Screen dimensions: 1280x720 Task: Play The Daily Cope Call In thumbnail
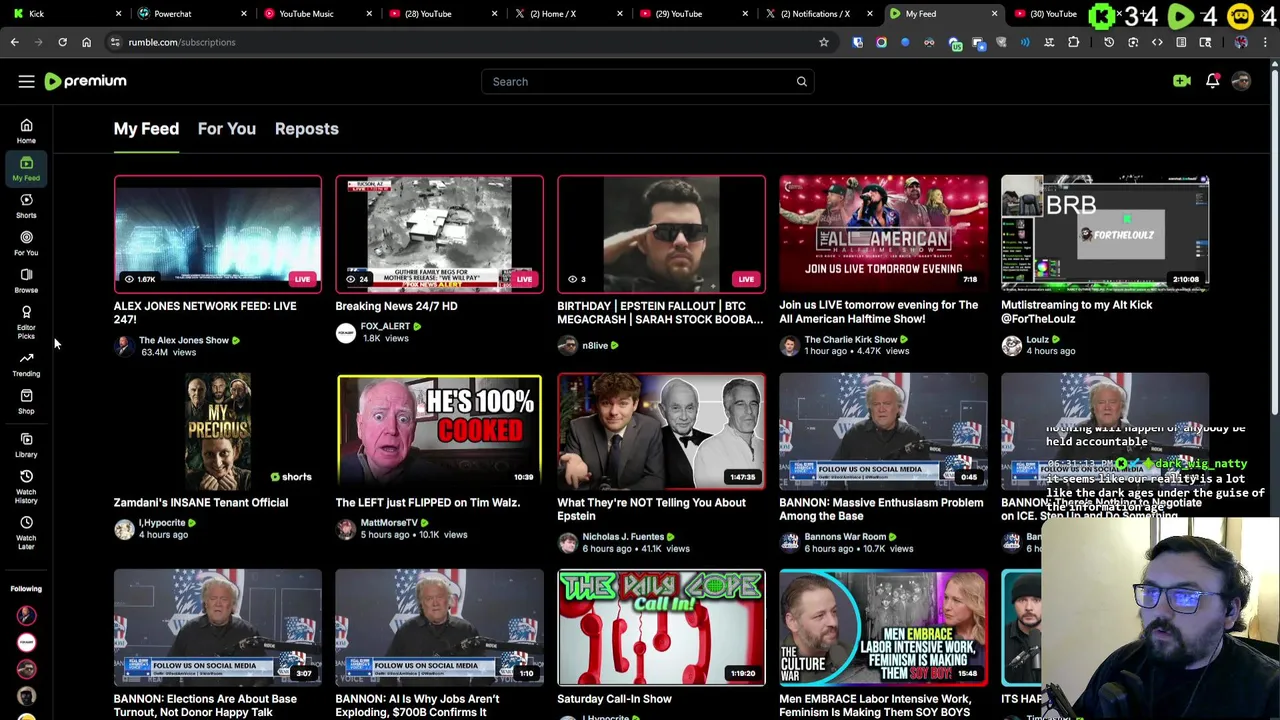[x=661, y=628]
